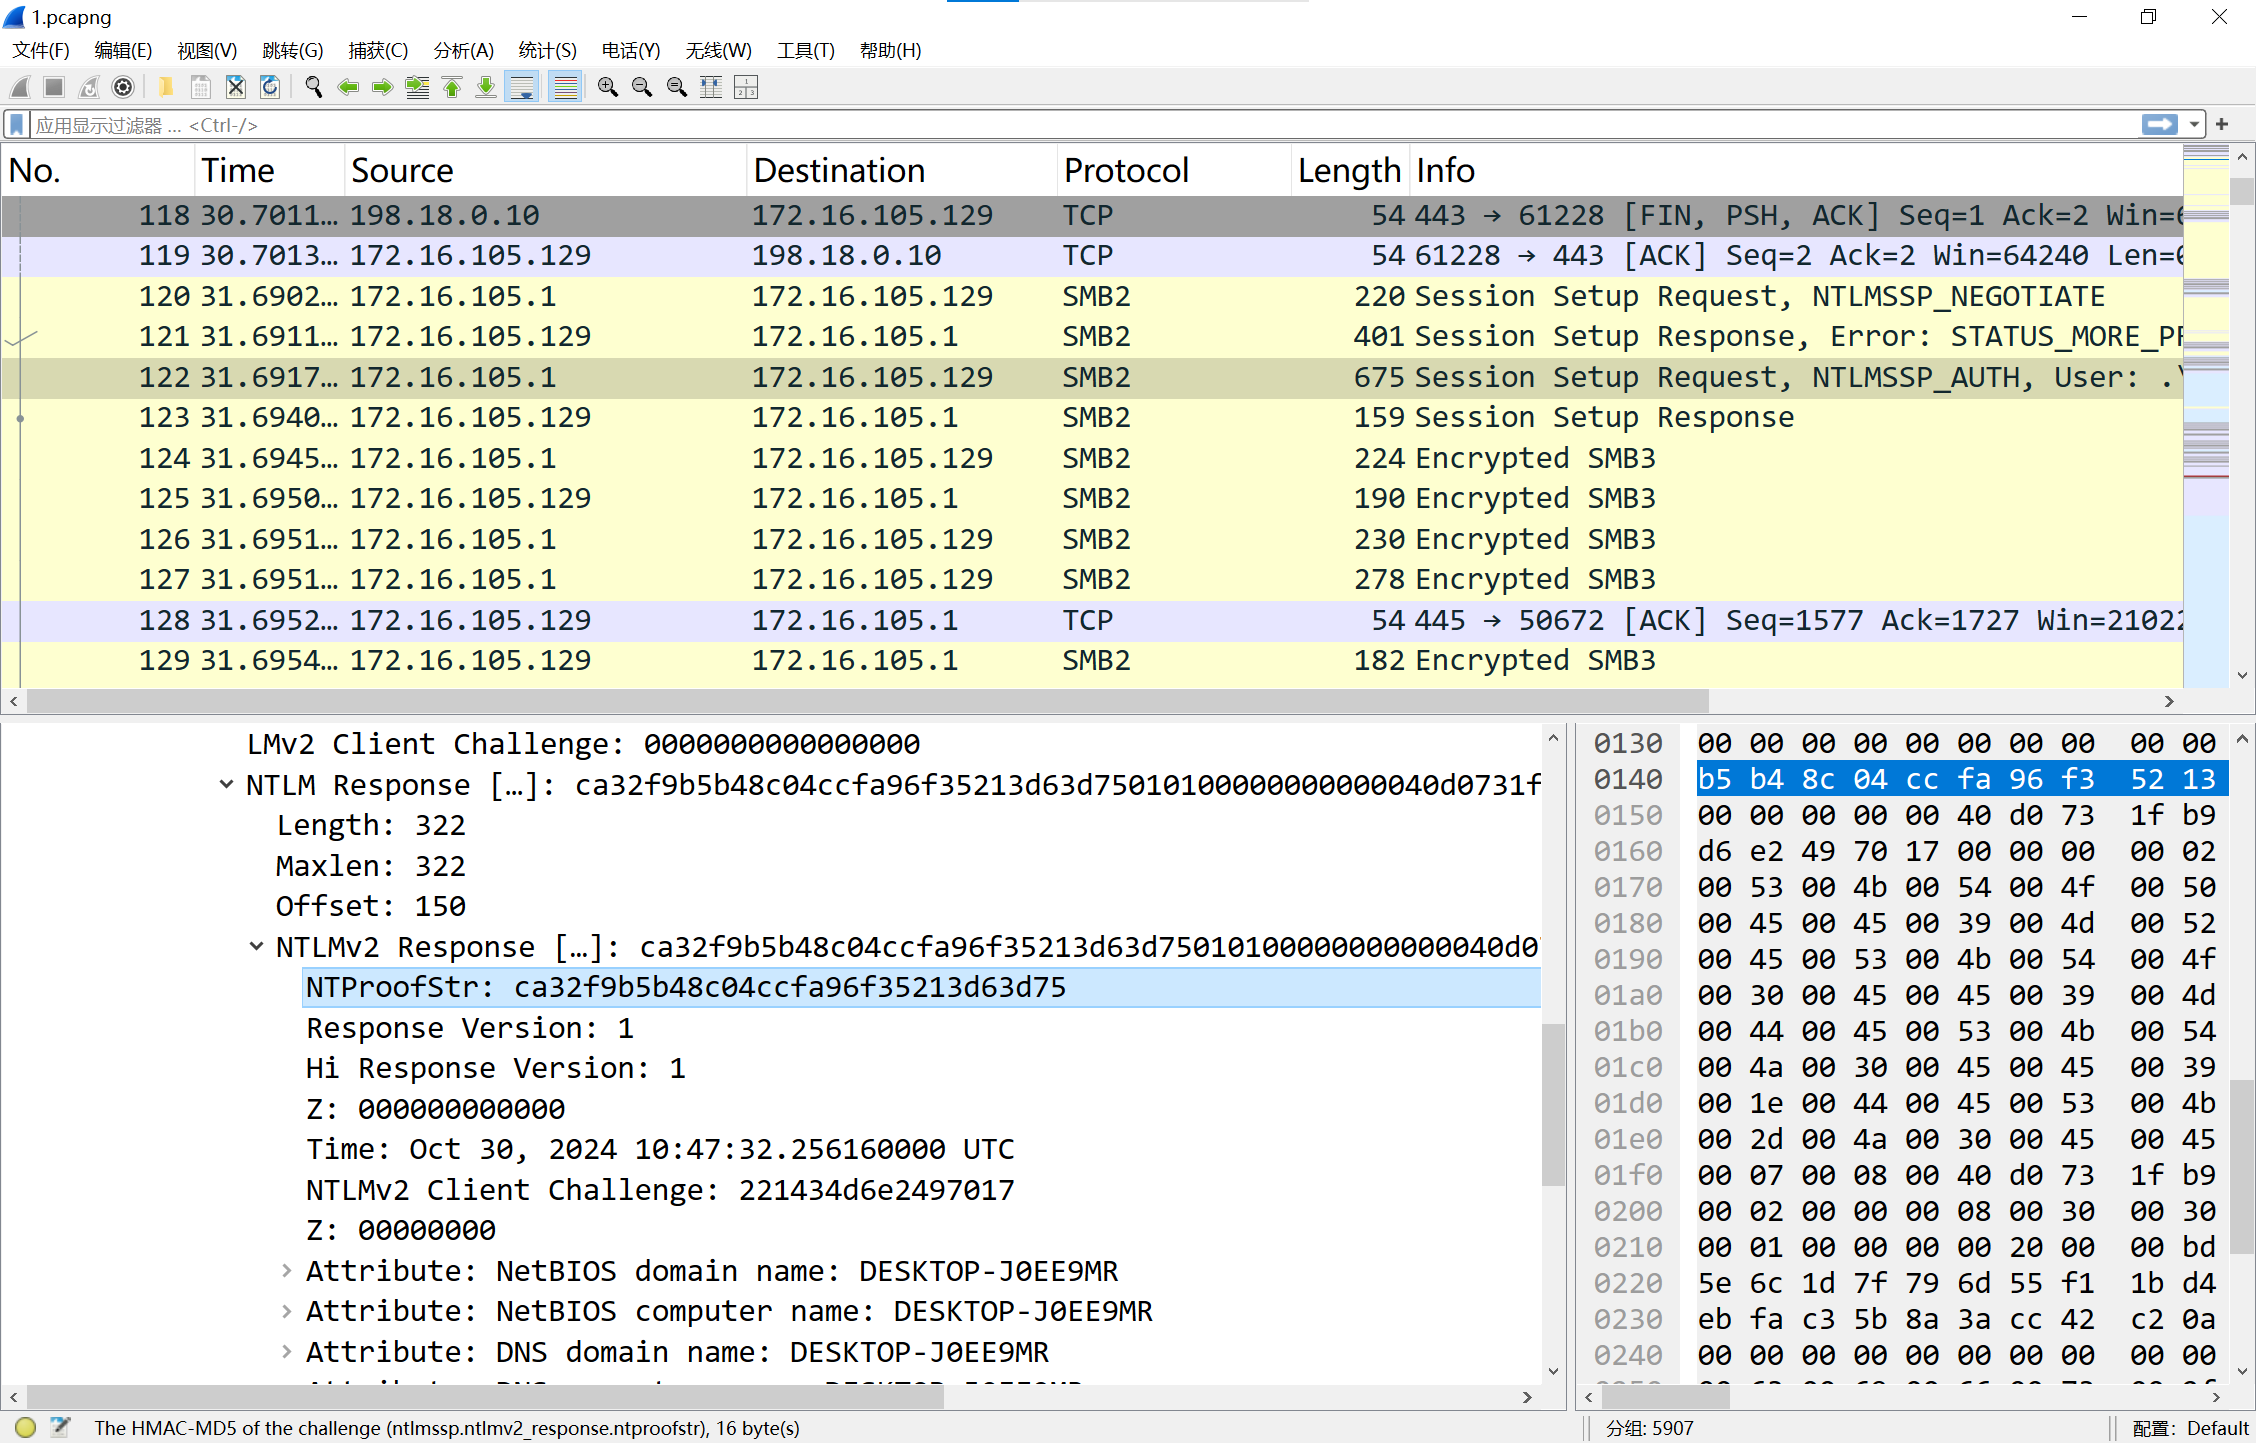
Task: Click the packet list horizontal scrollbar
Action: click(x=868, y=701)
